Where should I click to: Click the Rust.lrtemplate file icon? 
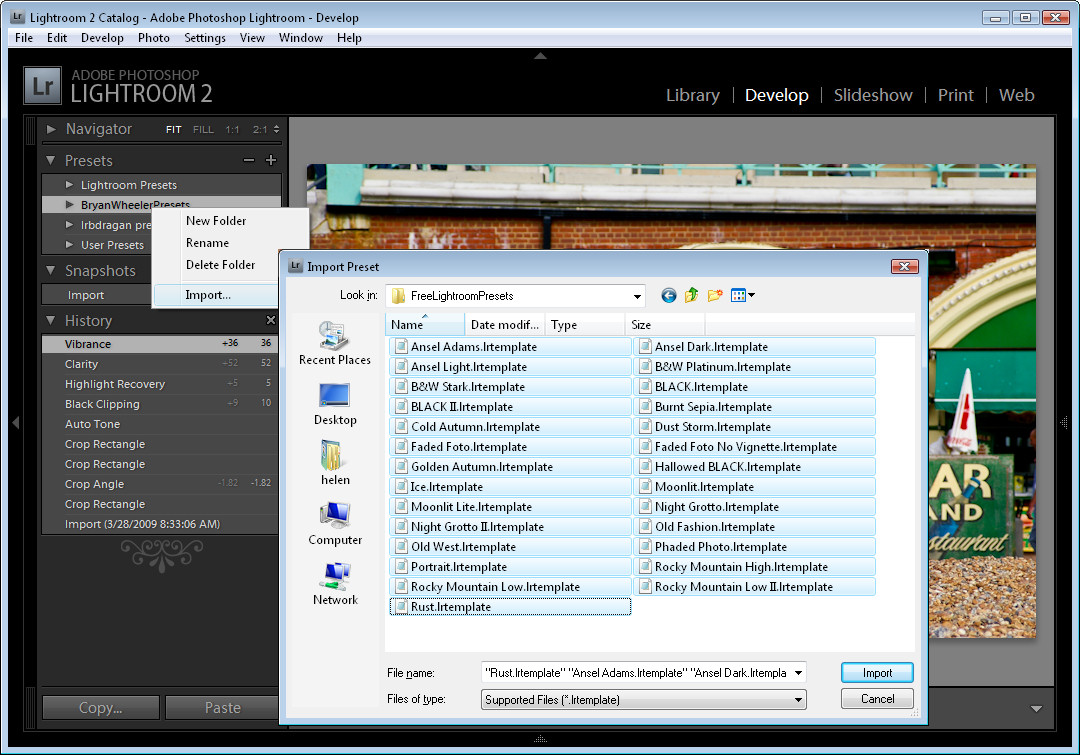401,607
